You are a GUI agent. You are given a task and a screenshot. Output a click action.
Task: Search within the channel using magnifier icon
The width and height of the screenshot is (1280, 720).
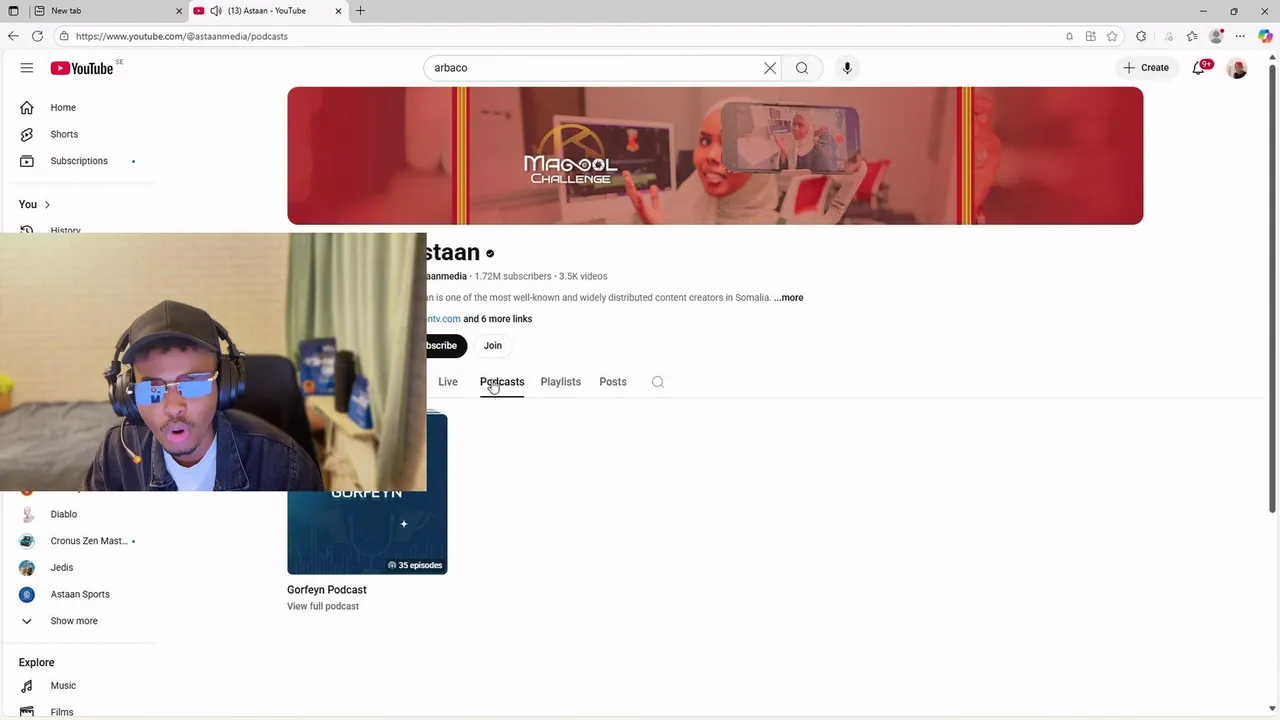tap(658, 382)
